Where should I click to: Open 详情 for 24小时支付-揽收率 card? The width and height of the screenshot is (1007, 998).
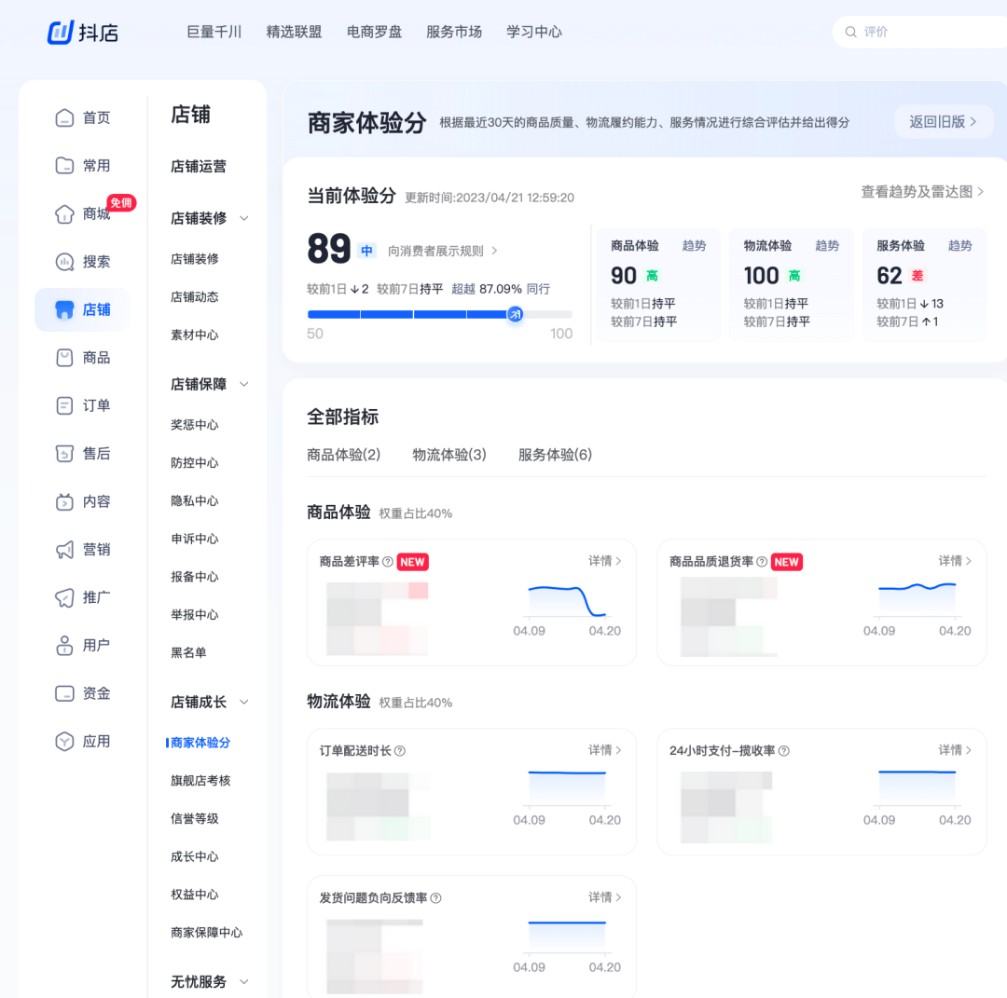[x=955, y=749]
